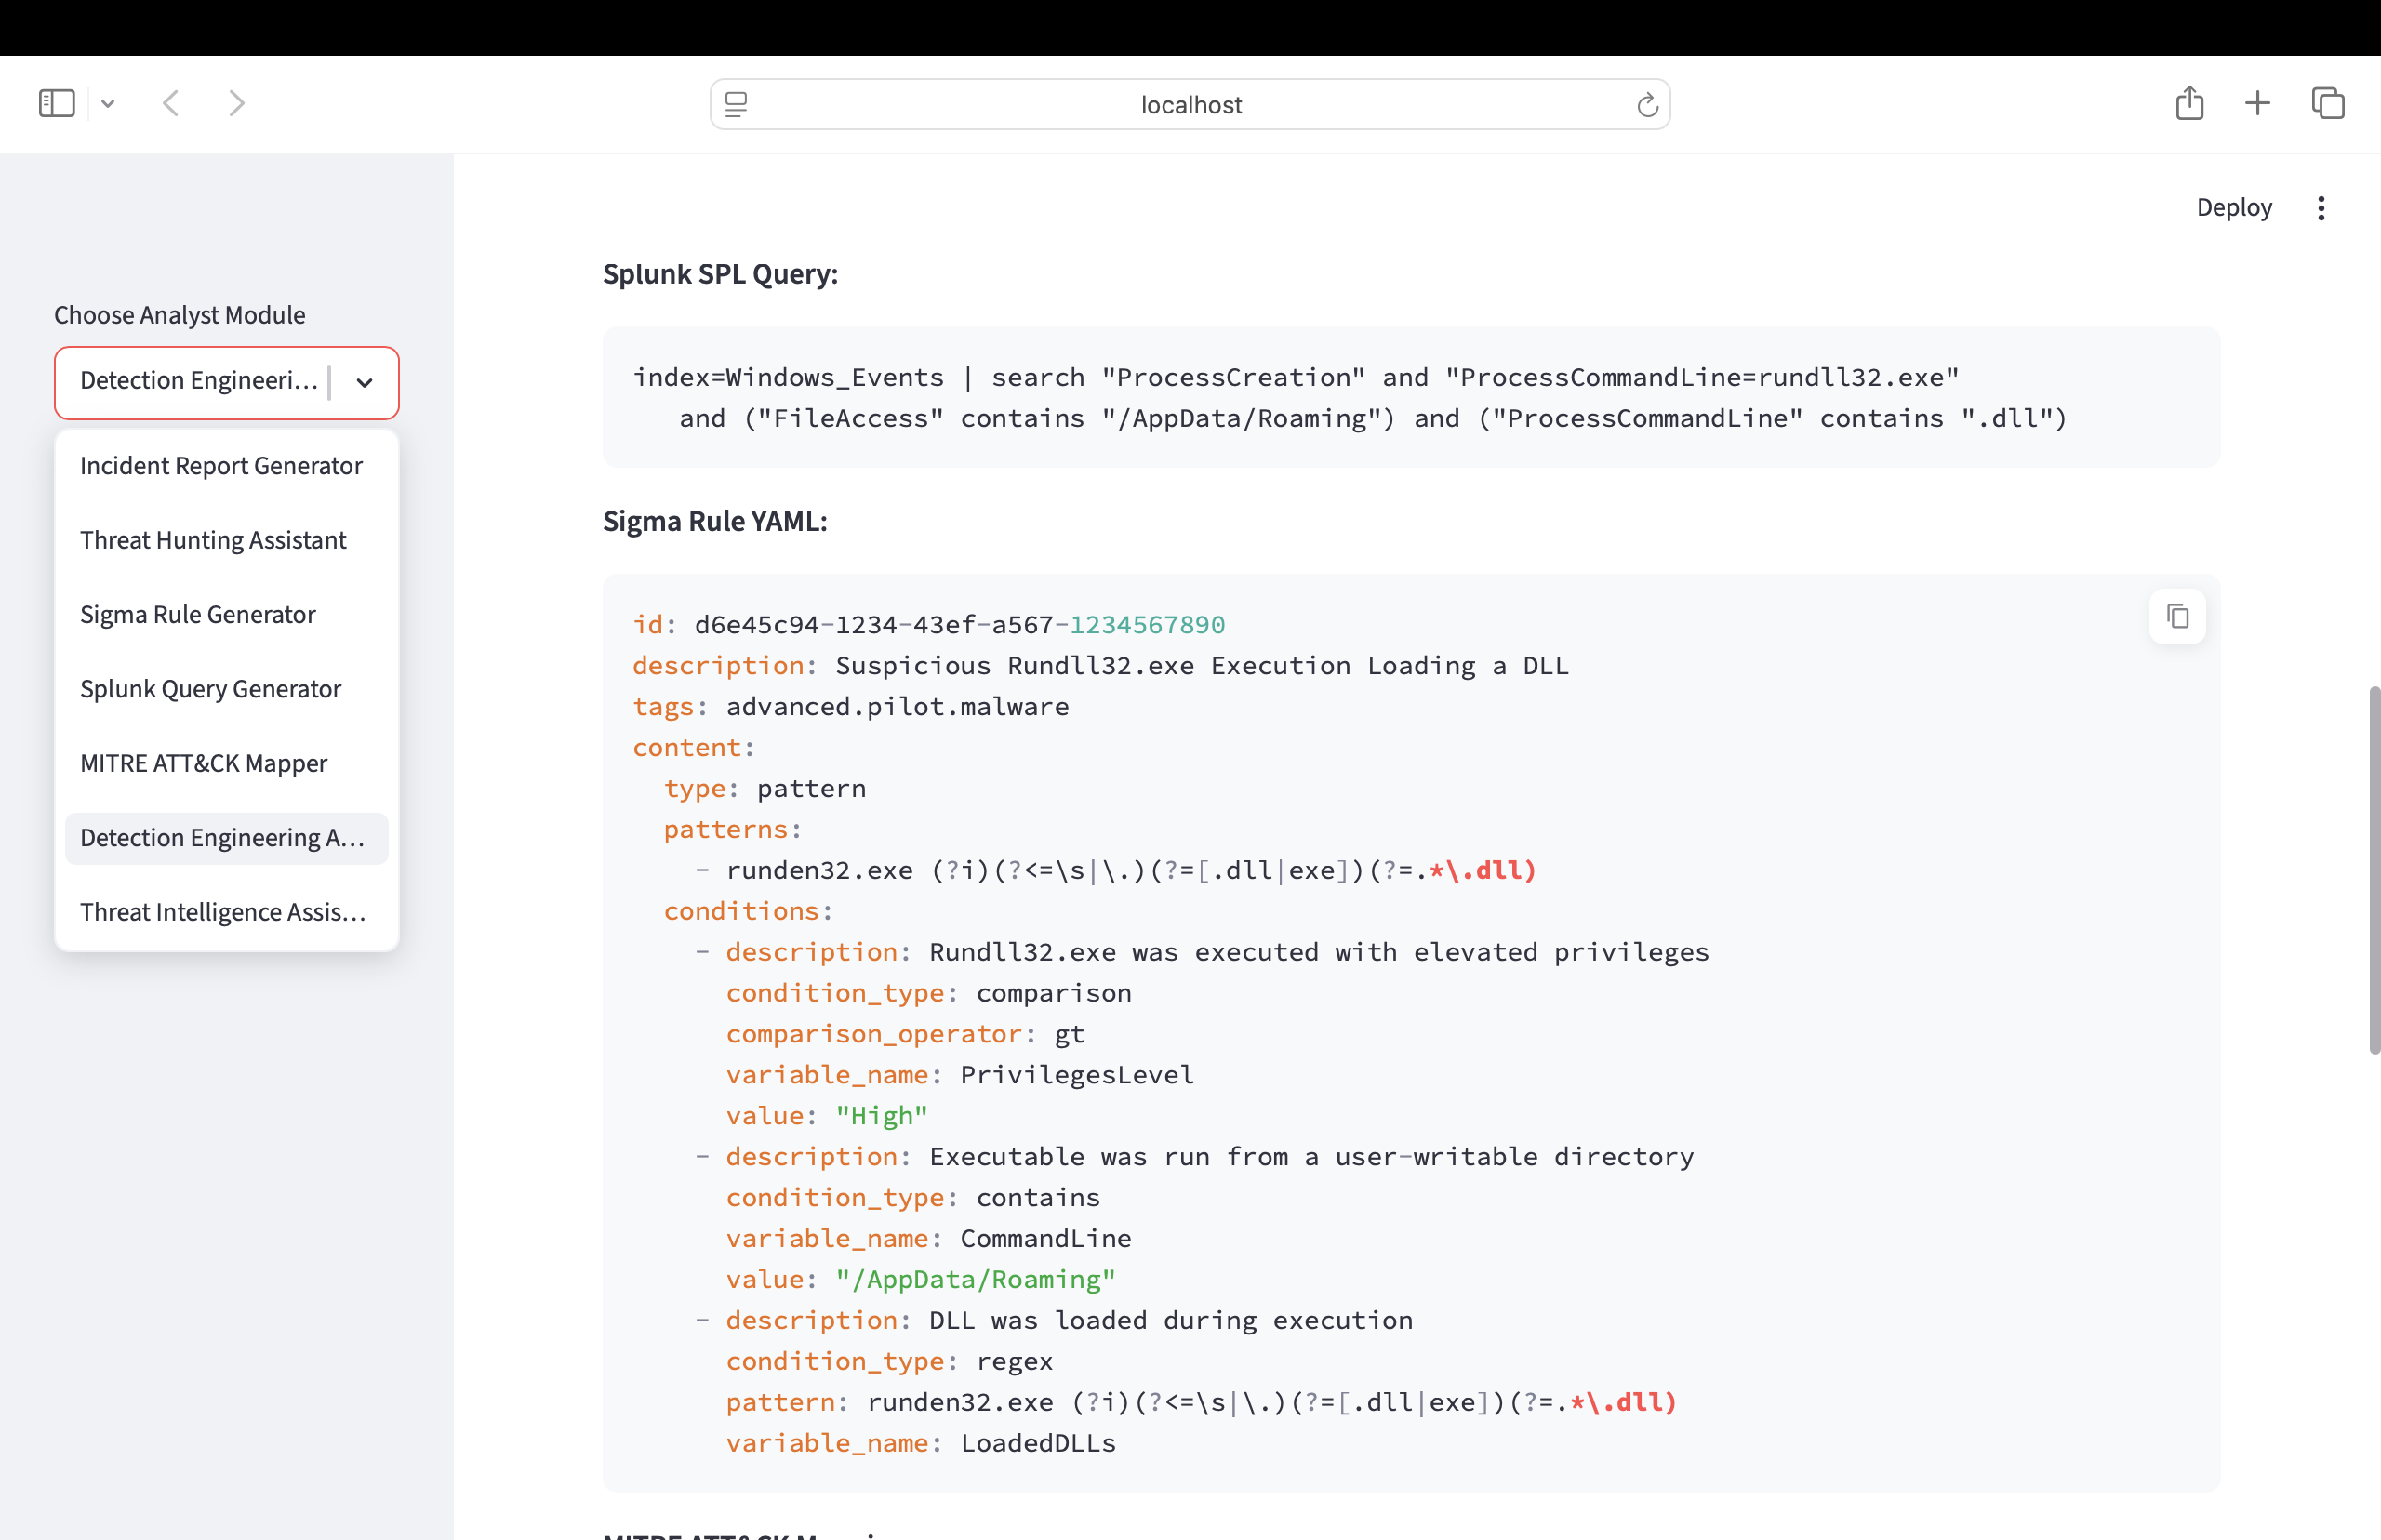Click the "patterns:" key in YAML

pos(733,829)
